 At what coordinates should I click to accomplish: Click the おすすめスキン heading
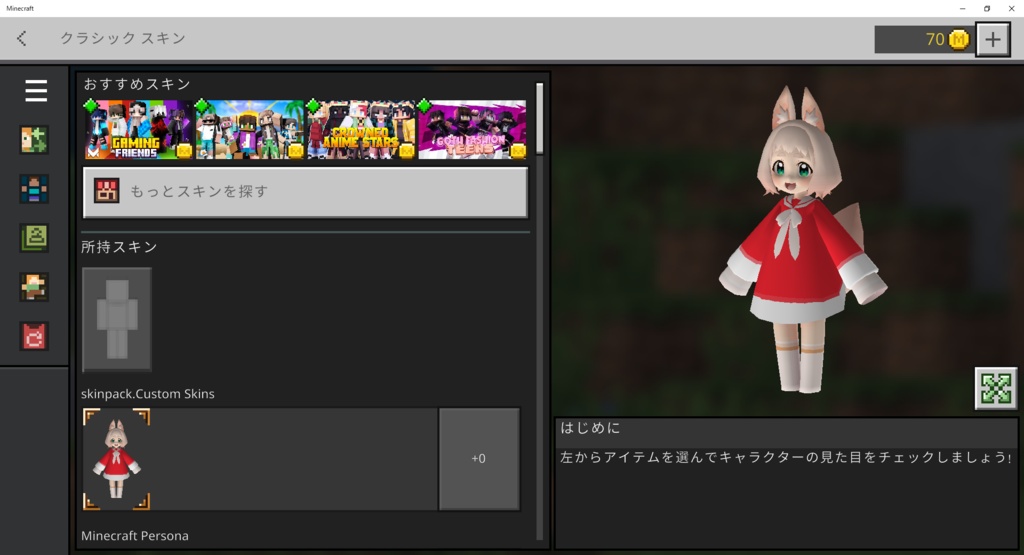(137, 84)
